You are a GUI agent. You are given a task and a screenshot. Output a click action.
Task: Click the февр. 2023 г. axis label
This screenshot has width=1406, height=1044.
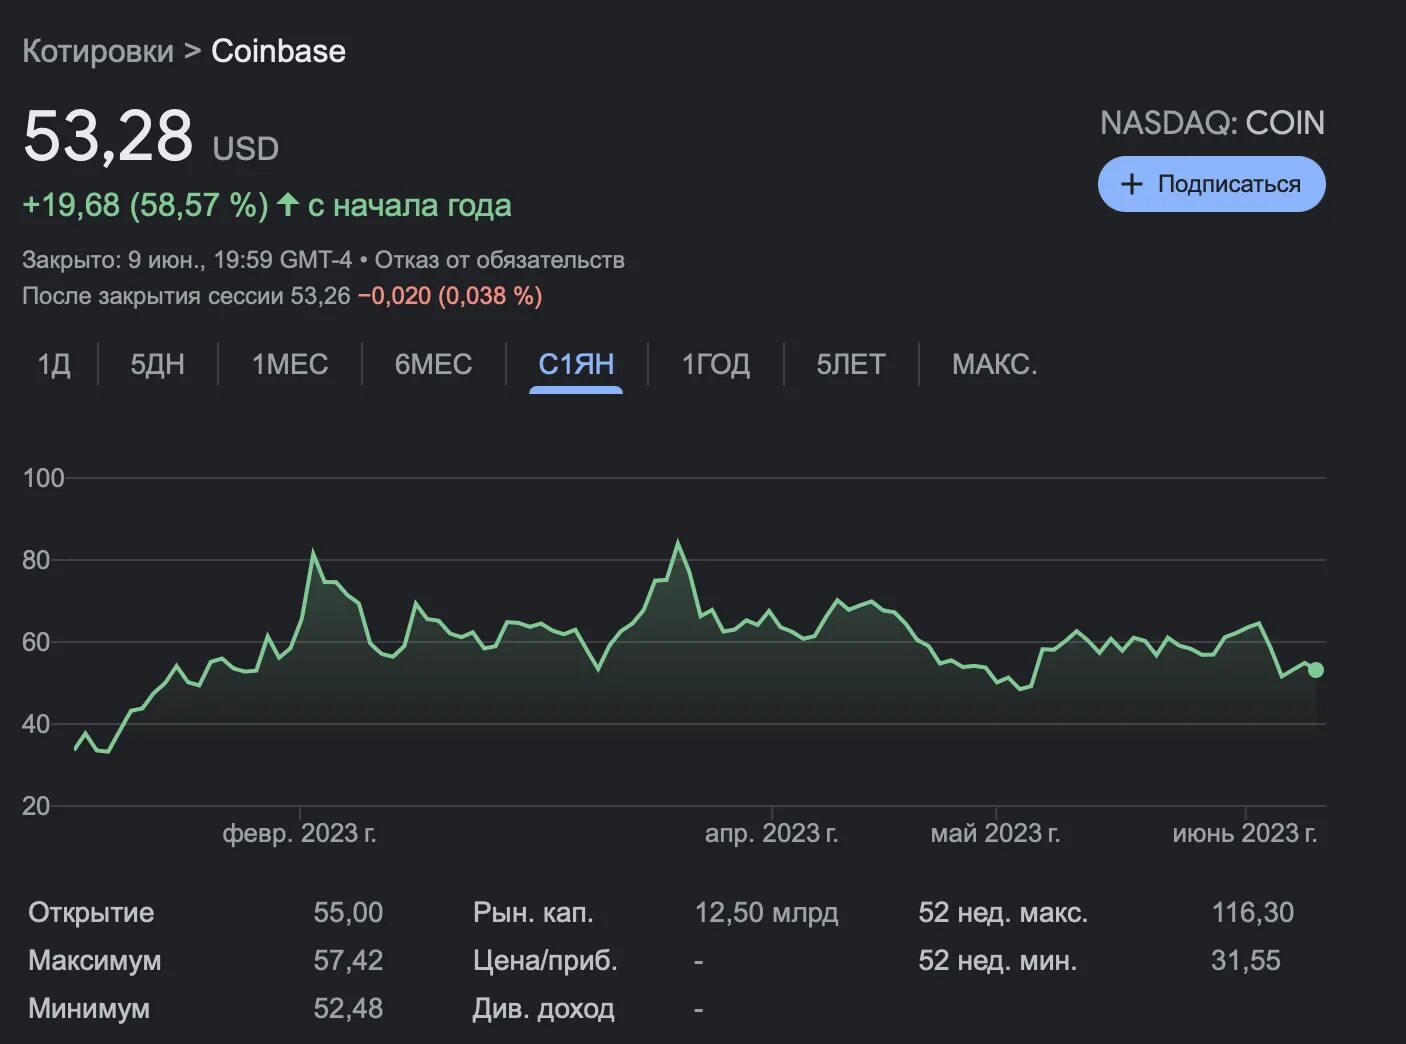click(299, 833)
